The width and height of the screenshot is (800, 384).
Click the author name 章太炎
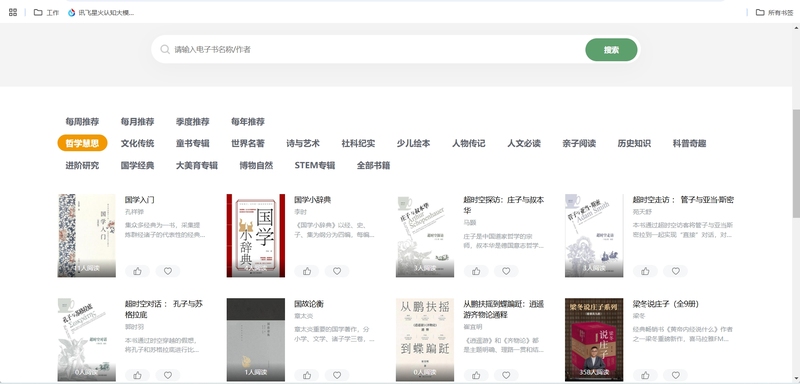click(303, 316)
